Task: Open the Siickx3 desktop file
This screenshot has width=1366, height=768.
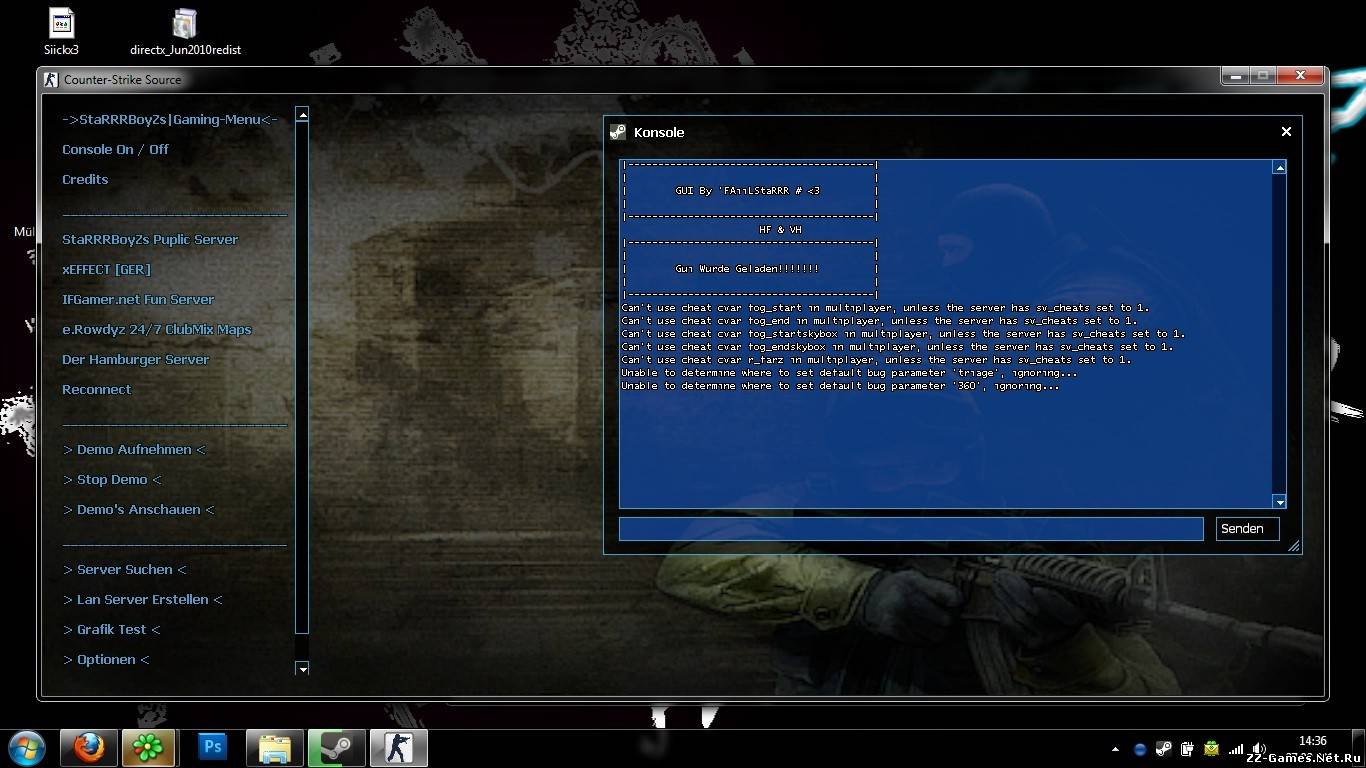Action: click(x=61, y=31)
